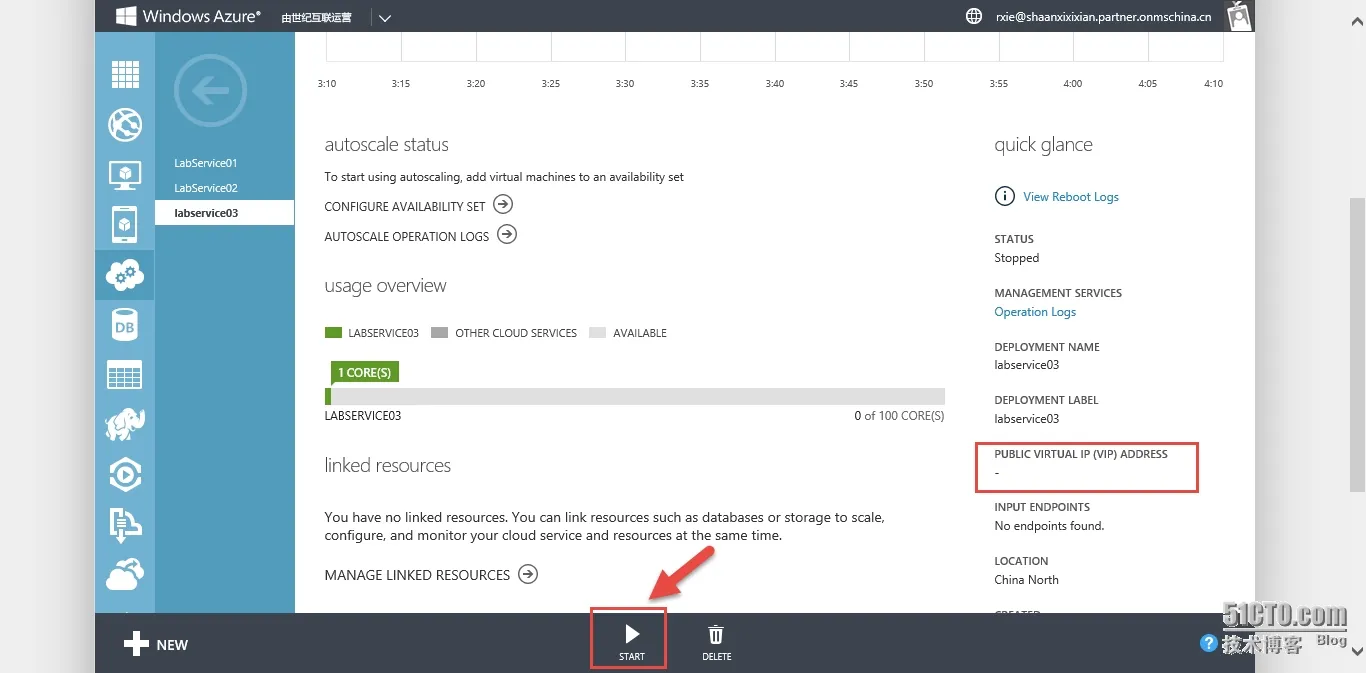This screenshot has height=673, width=1366.
Task: Open the Web Sites globe icon in sidebar
Action: 125,124
